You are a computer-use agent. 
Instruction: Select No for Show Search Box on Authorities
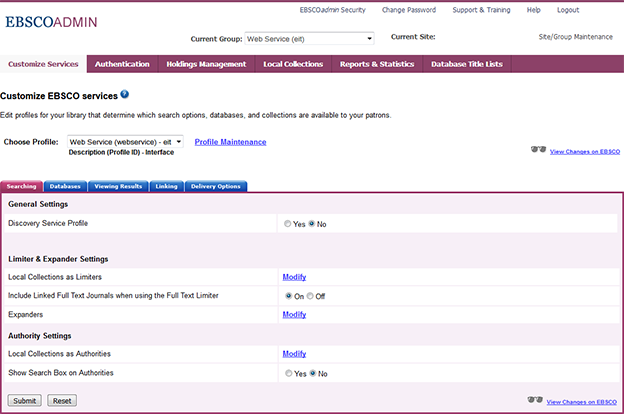pos(313,373)
